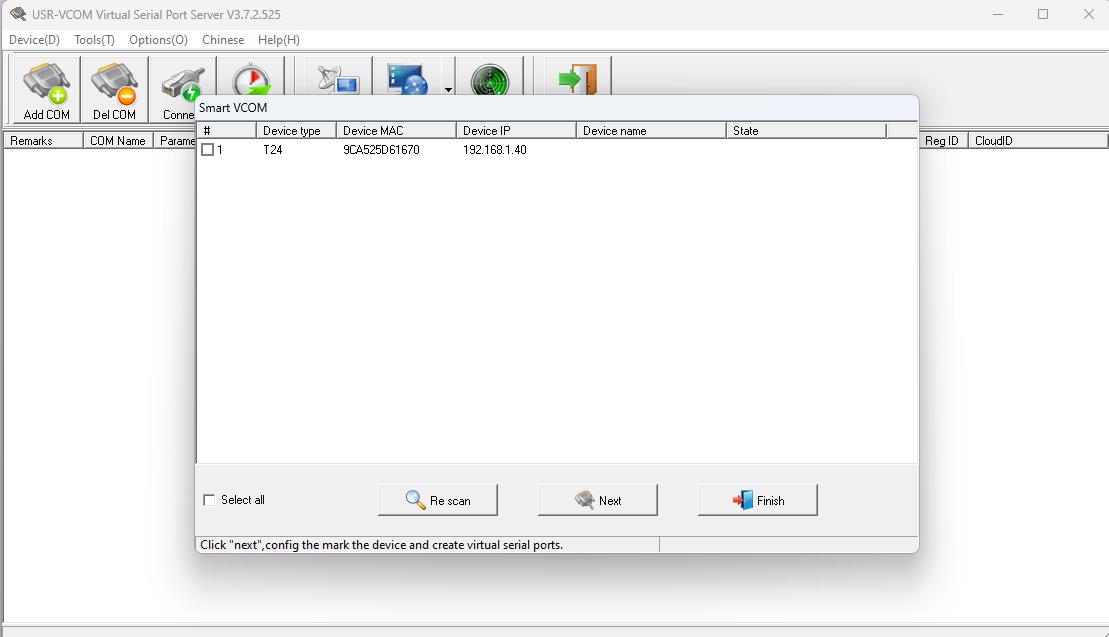Click the Re scan button

point(438,500)
